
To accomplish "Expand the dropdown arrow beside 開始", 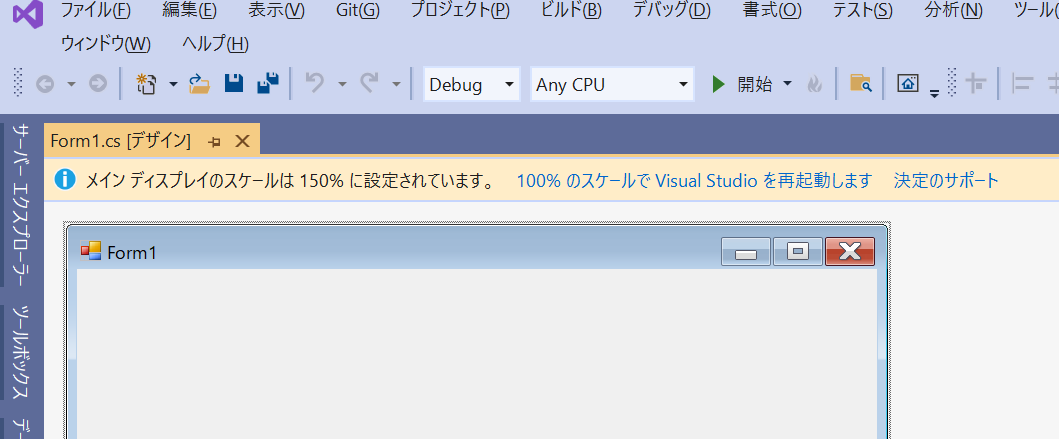I will 787,84.
